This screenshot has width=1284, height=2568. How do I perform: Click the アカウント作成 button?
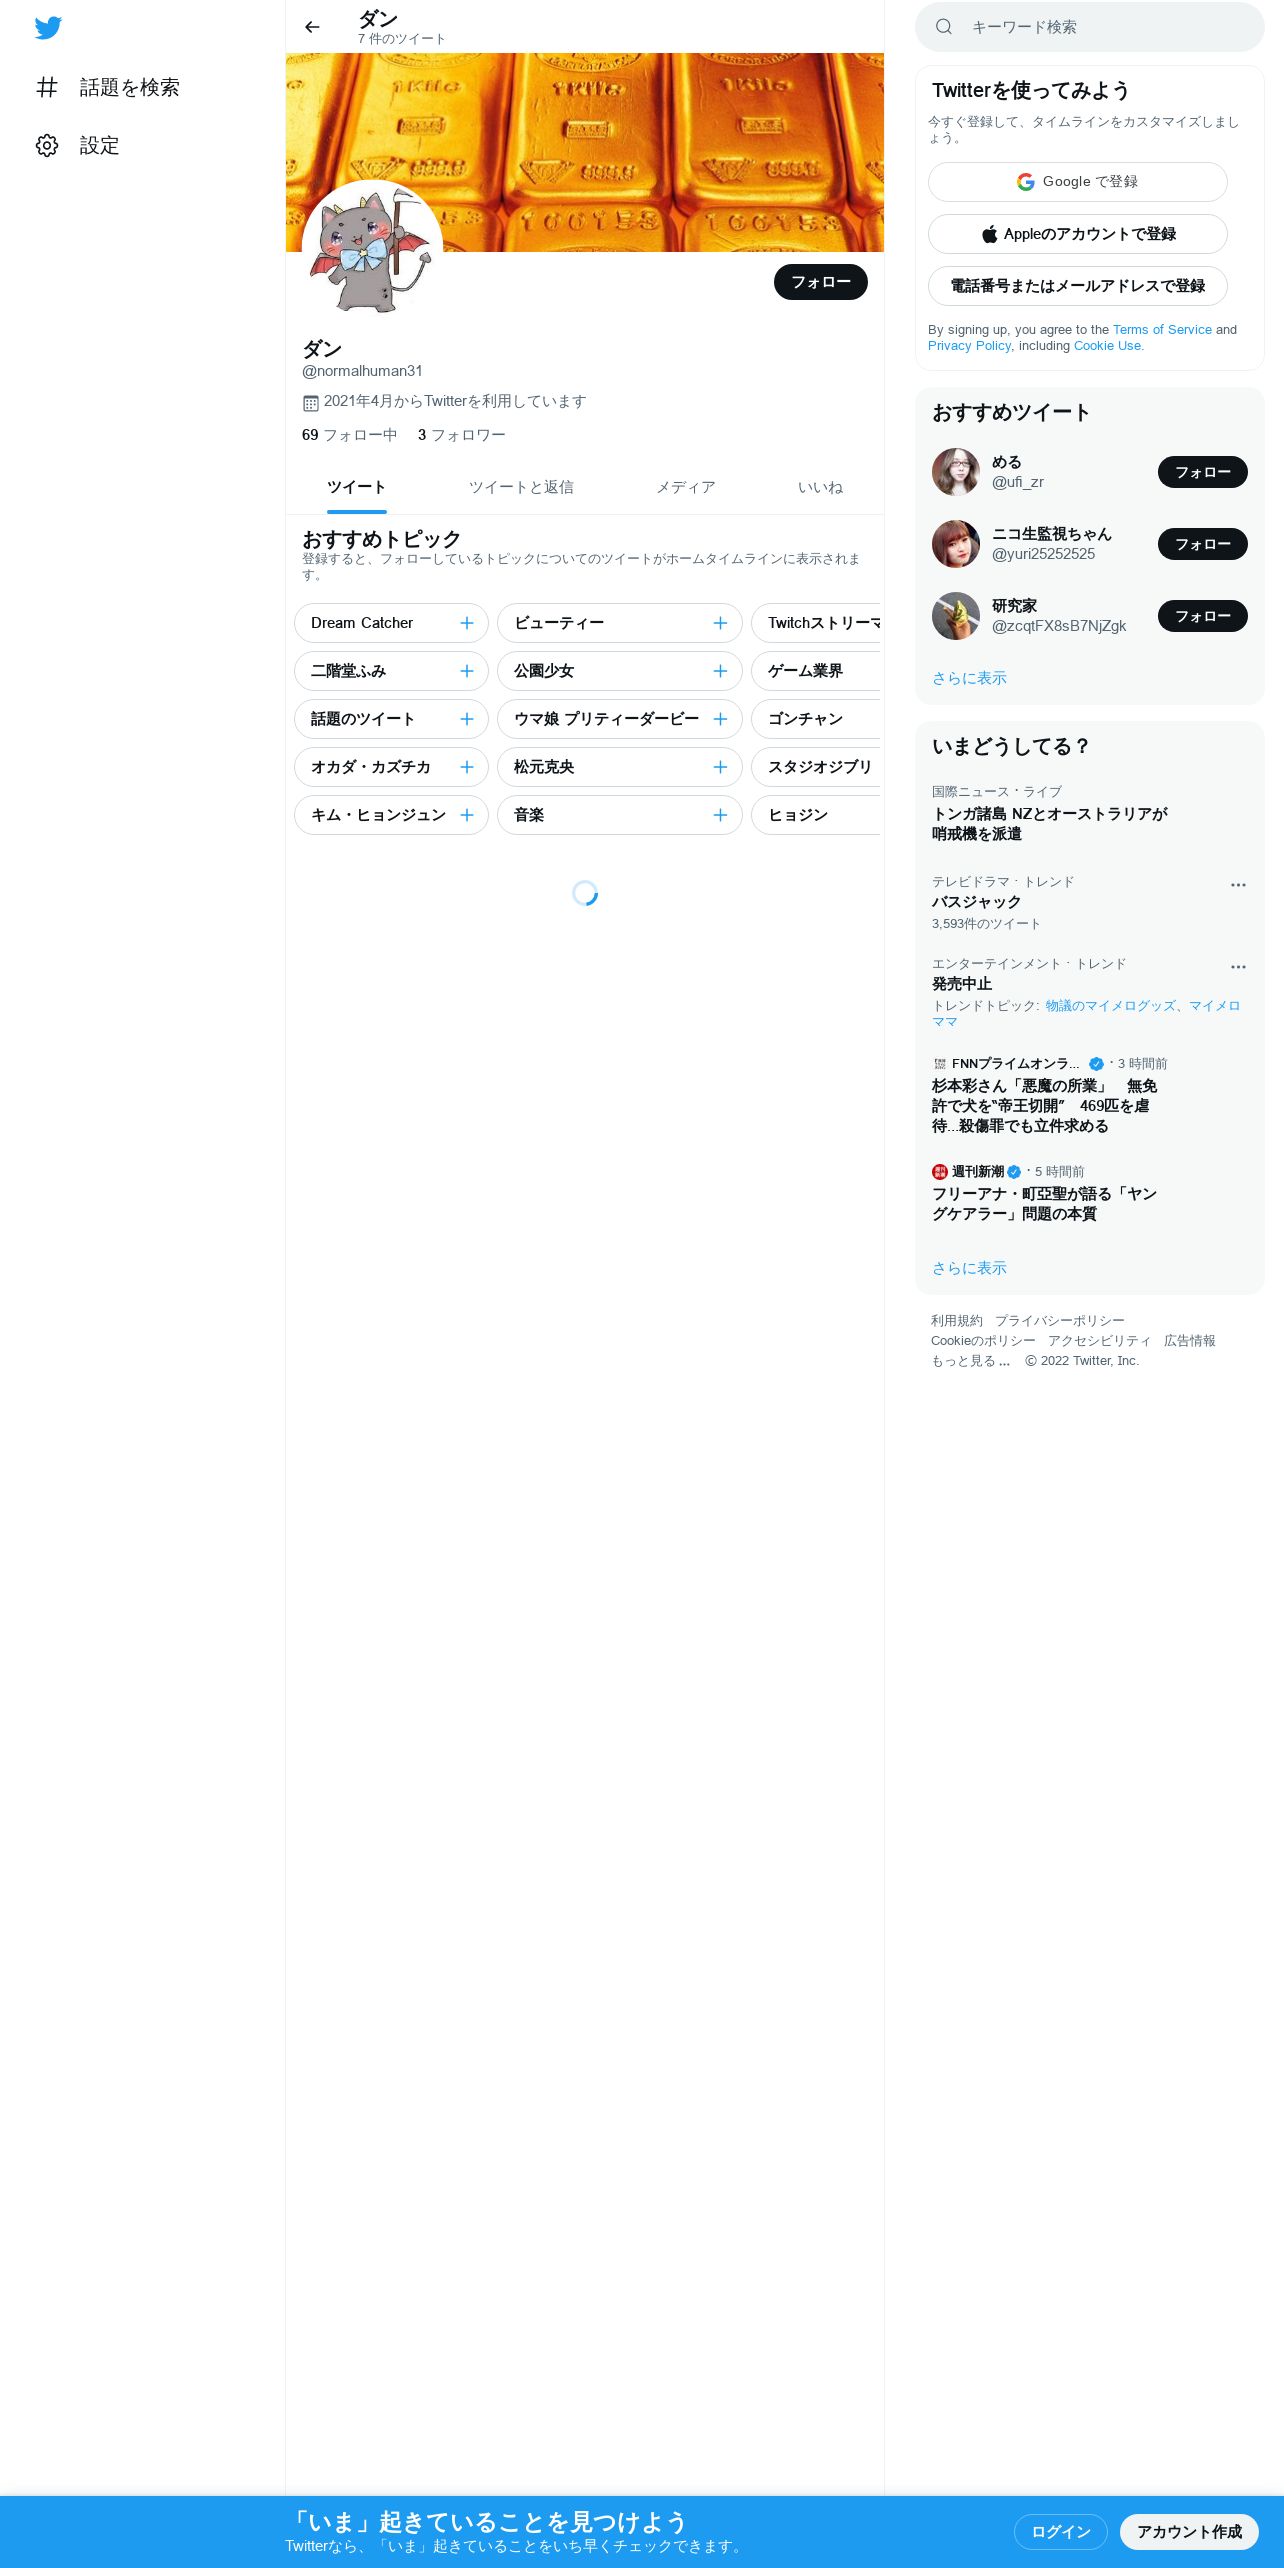[1189, 2532]
